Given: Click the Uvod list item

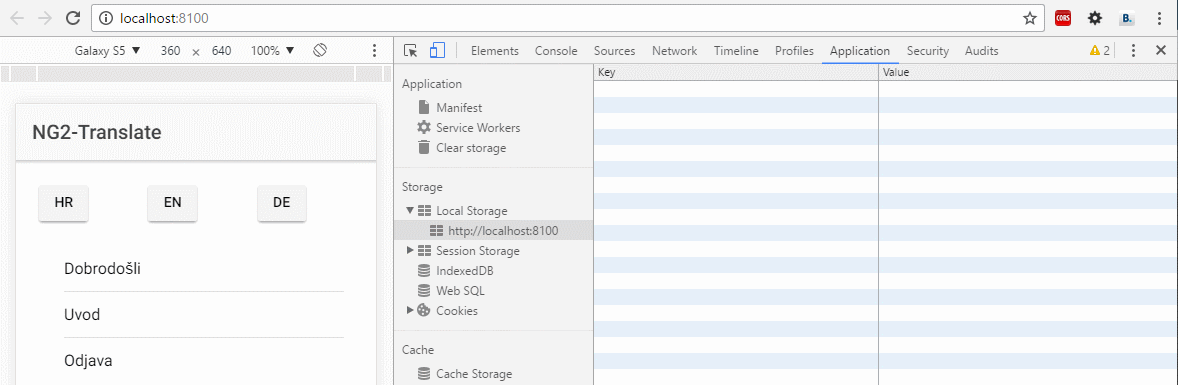Looking at the screenshot, I should [204, 314].
